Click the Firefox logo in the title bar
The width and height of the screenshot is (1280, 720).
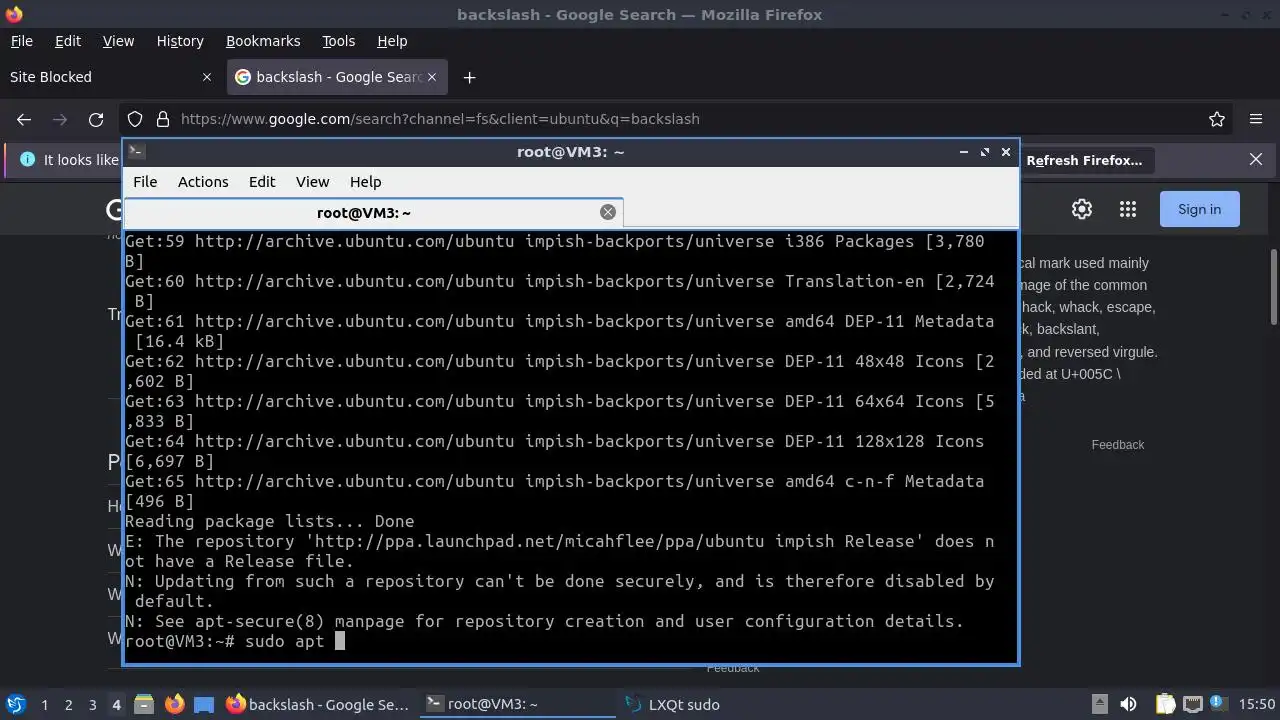(x=14, y=14)
